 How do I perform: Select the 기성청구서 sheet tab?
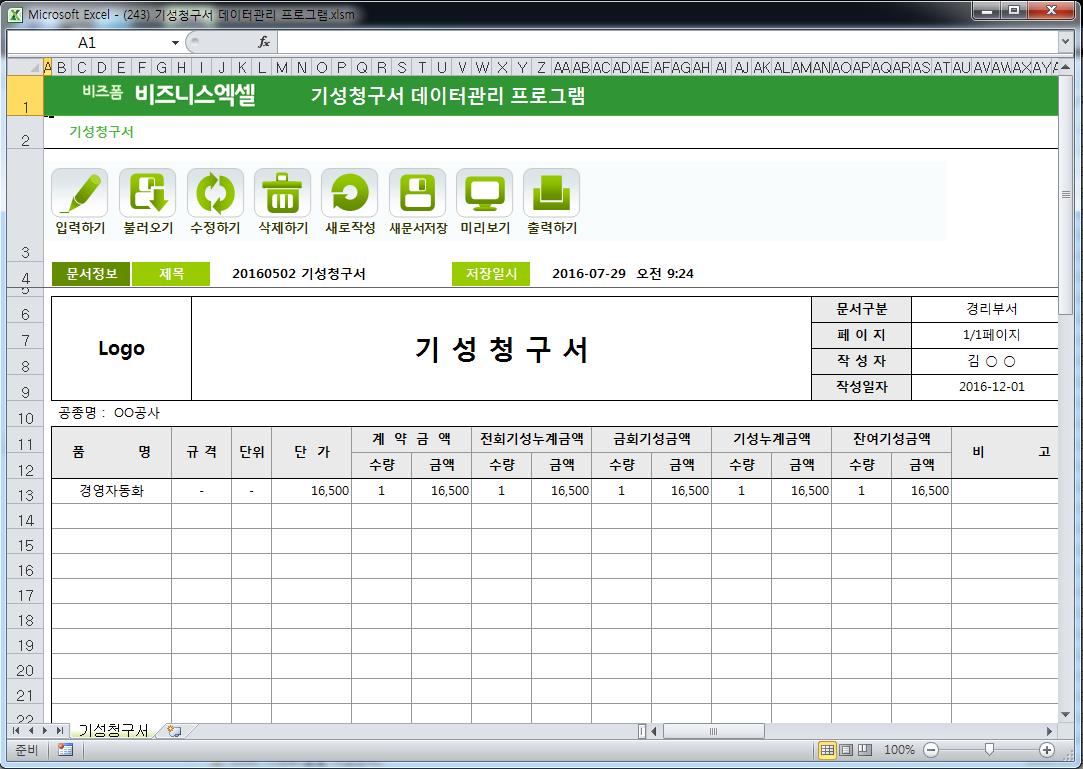pyautogui.click(x=113, y=731)
